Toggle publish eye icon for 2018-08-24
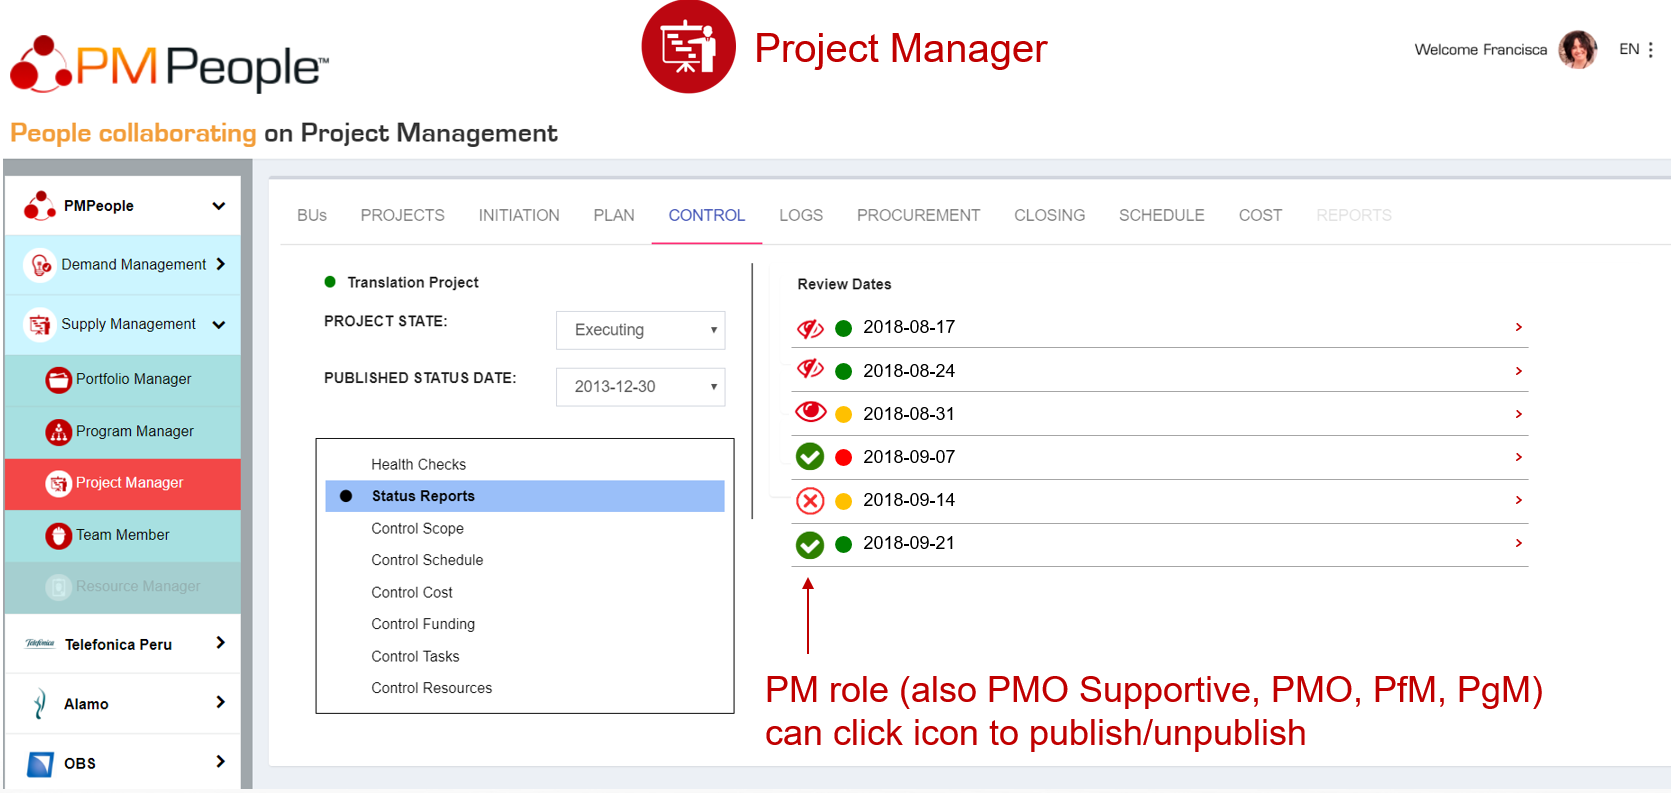 (x=810, y=370)
